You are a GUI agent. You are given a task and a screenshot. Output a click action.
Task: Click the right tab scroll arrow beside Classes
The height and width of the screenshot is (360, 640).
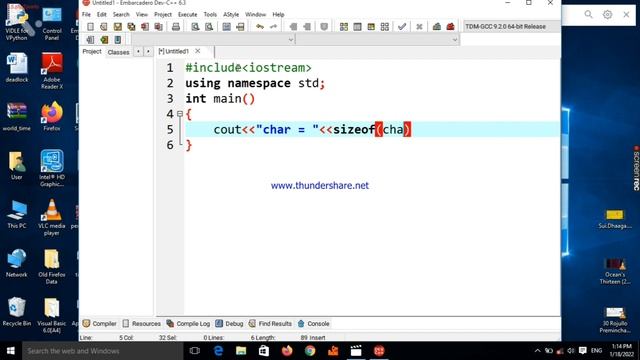coord(148,51)
